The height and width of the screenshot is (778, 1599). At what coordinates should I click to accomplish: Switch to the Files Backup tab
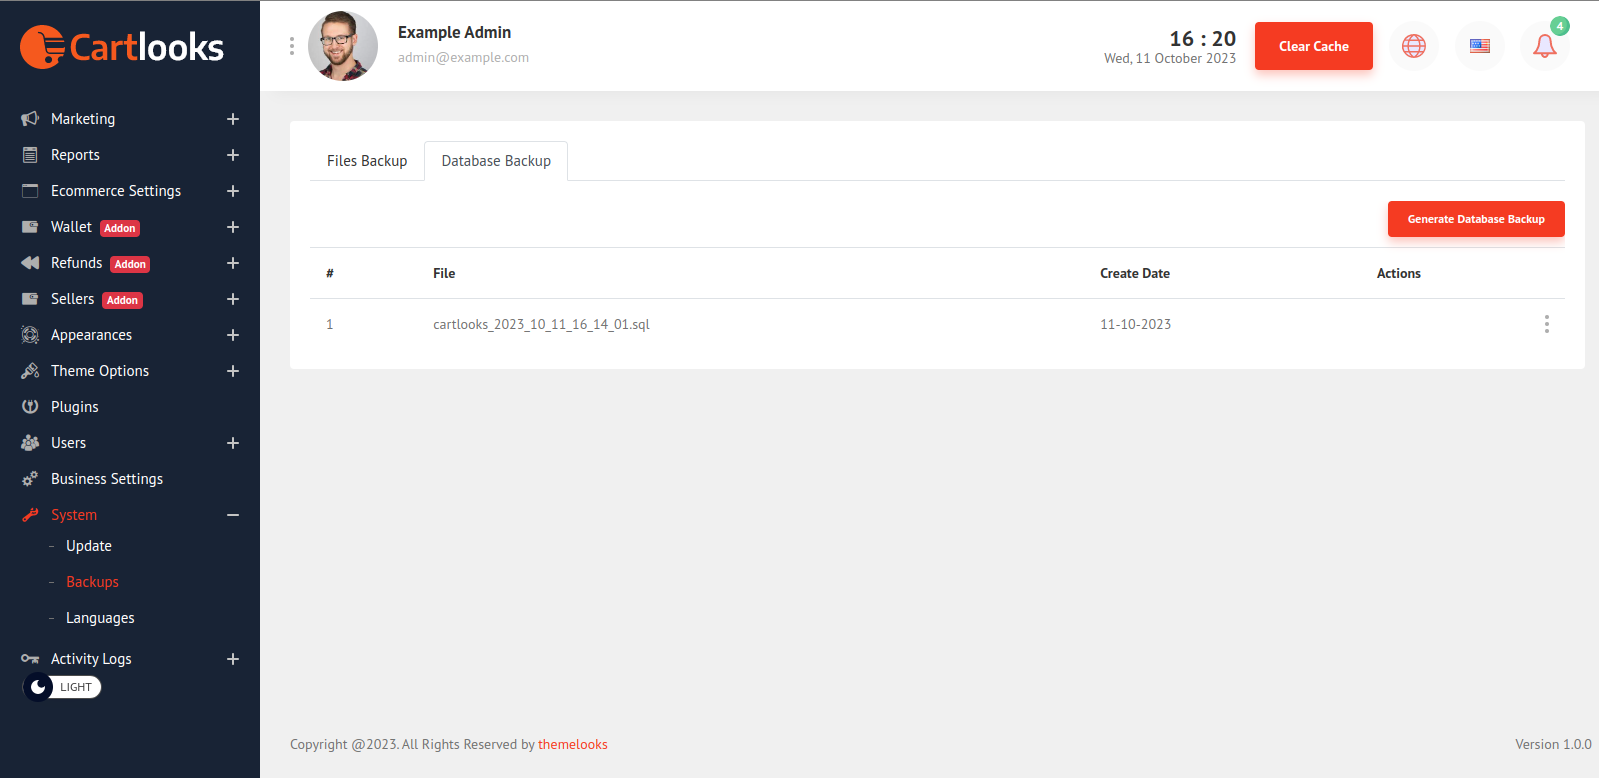pyautogui.click(x=367, y=161)
